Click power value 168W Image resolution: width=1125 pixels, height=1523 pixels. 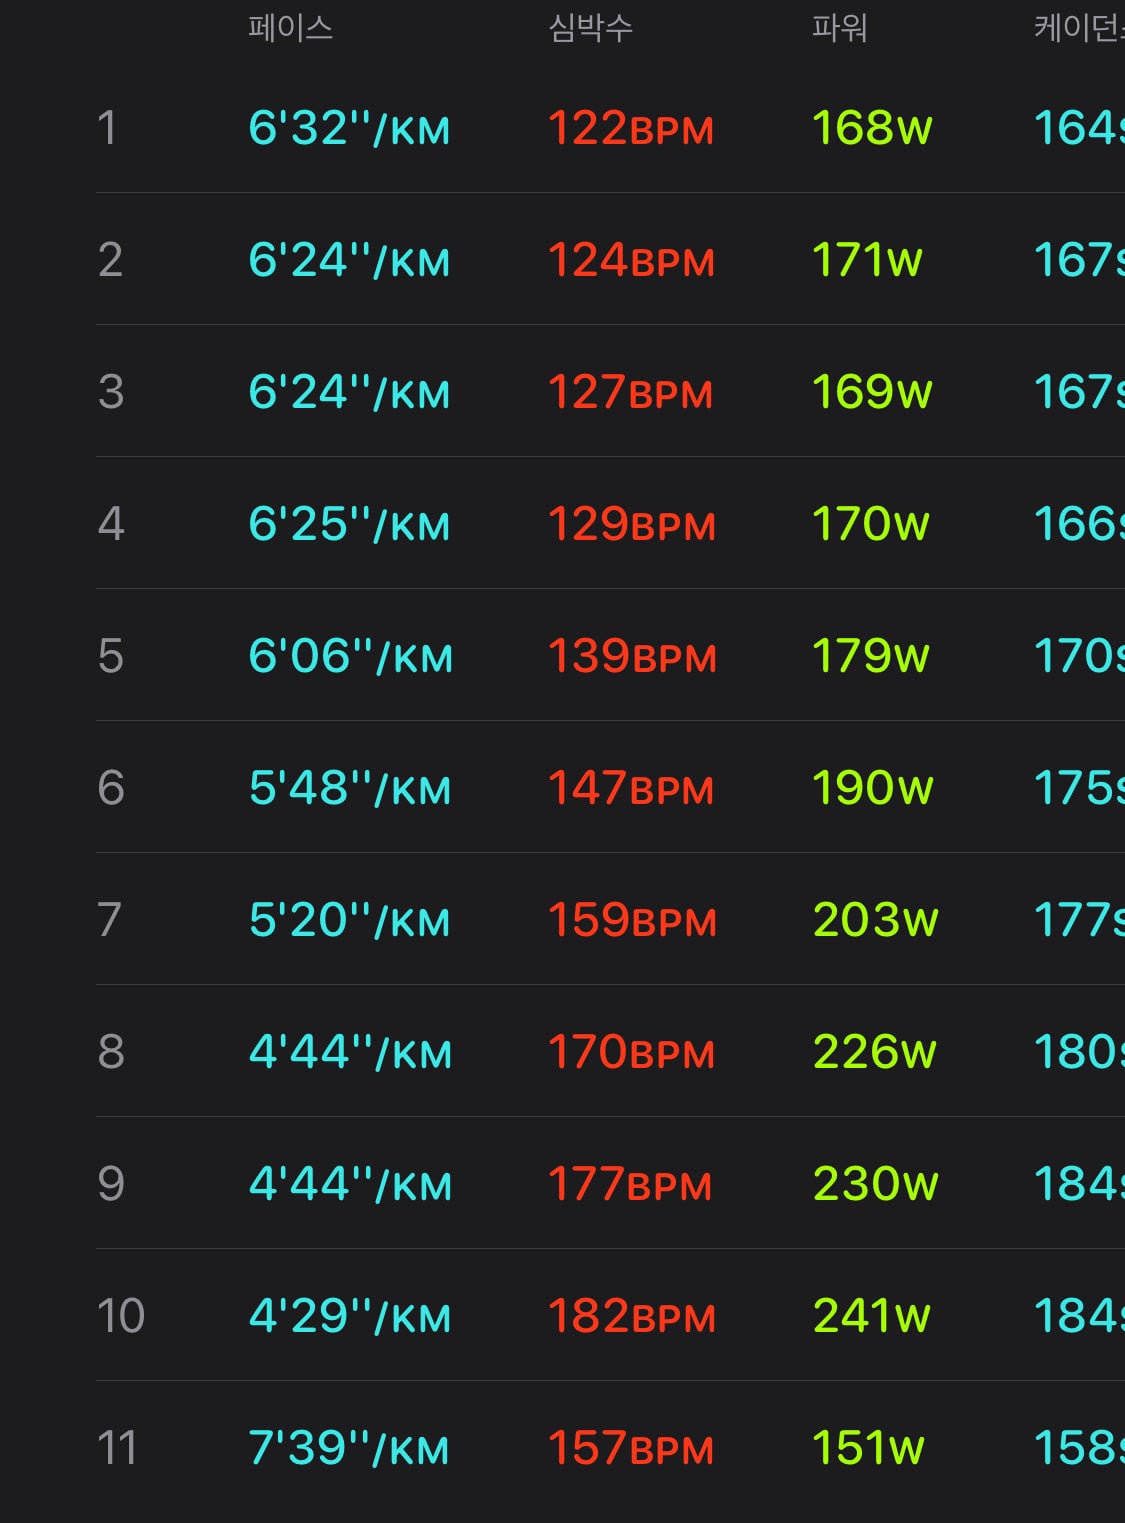(872, 128)
